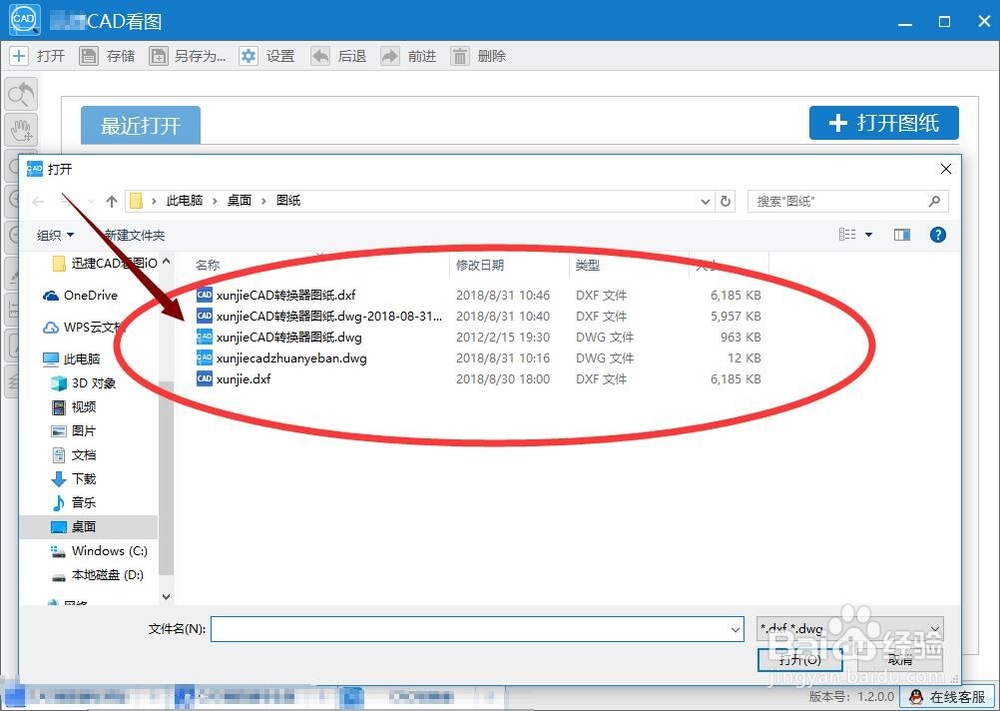Viewport: 1000px width, 711px height.
Task: Click the up-folder arrow in dialog
Action: pos(112,202)
